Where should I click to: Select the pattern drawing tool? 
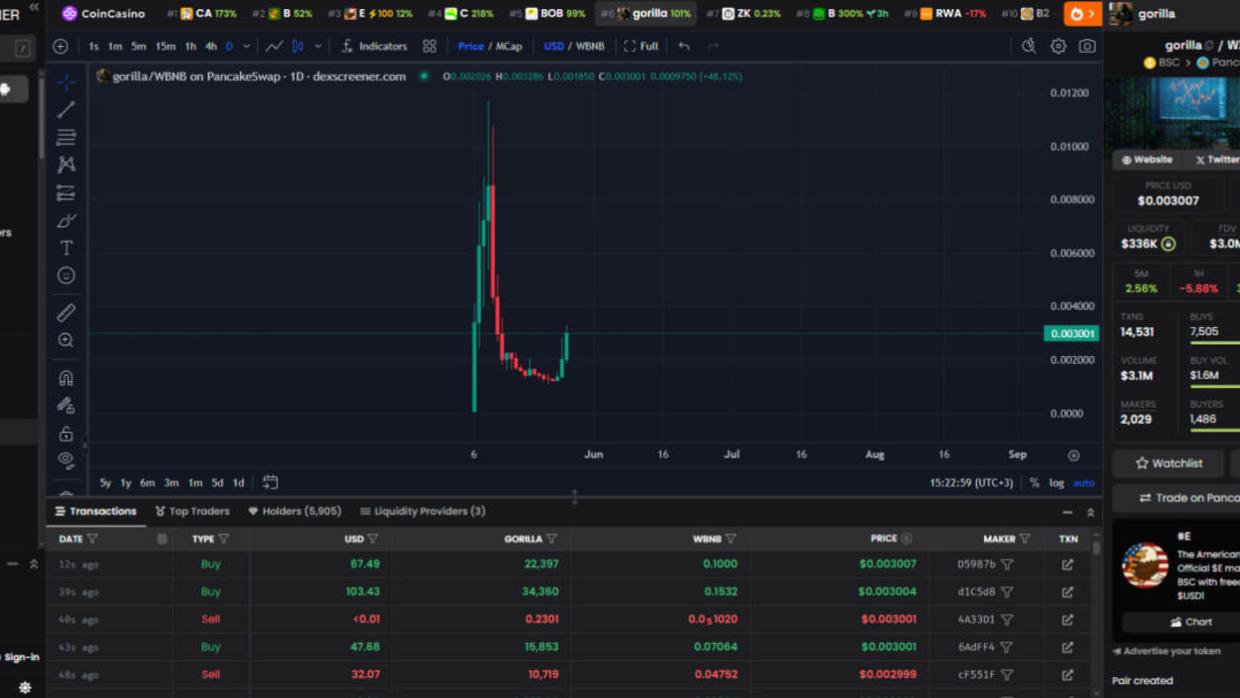[66, 165]
